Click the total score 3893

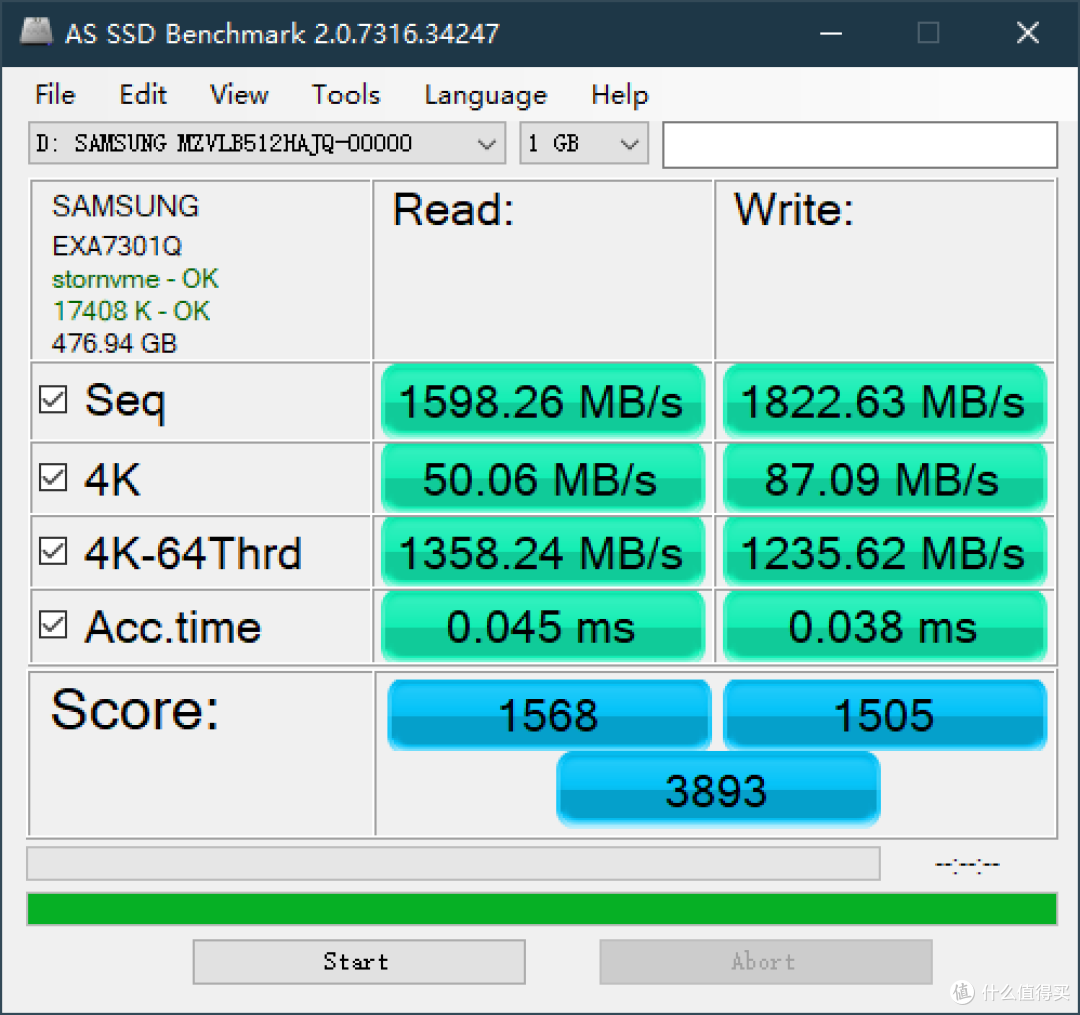(718, 789)
